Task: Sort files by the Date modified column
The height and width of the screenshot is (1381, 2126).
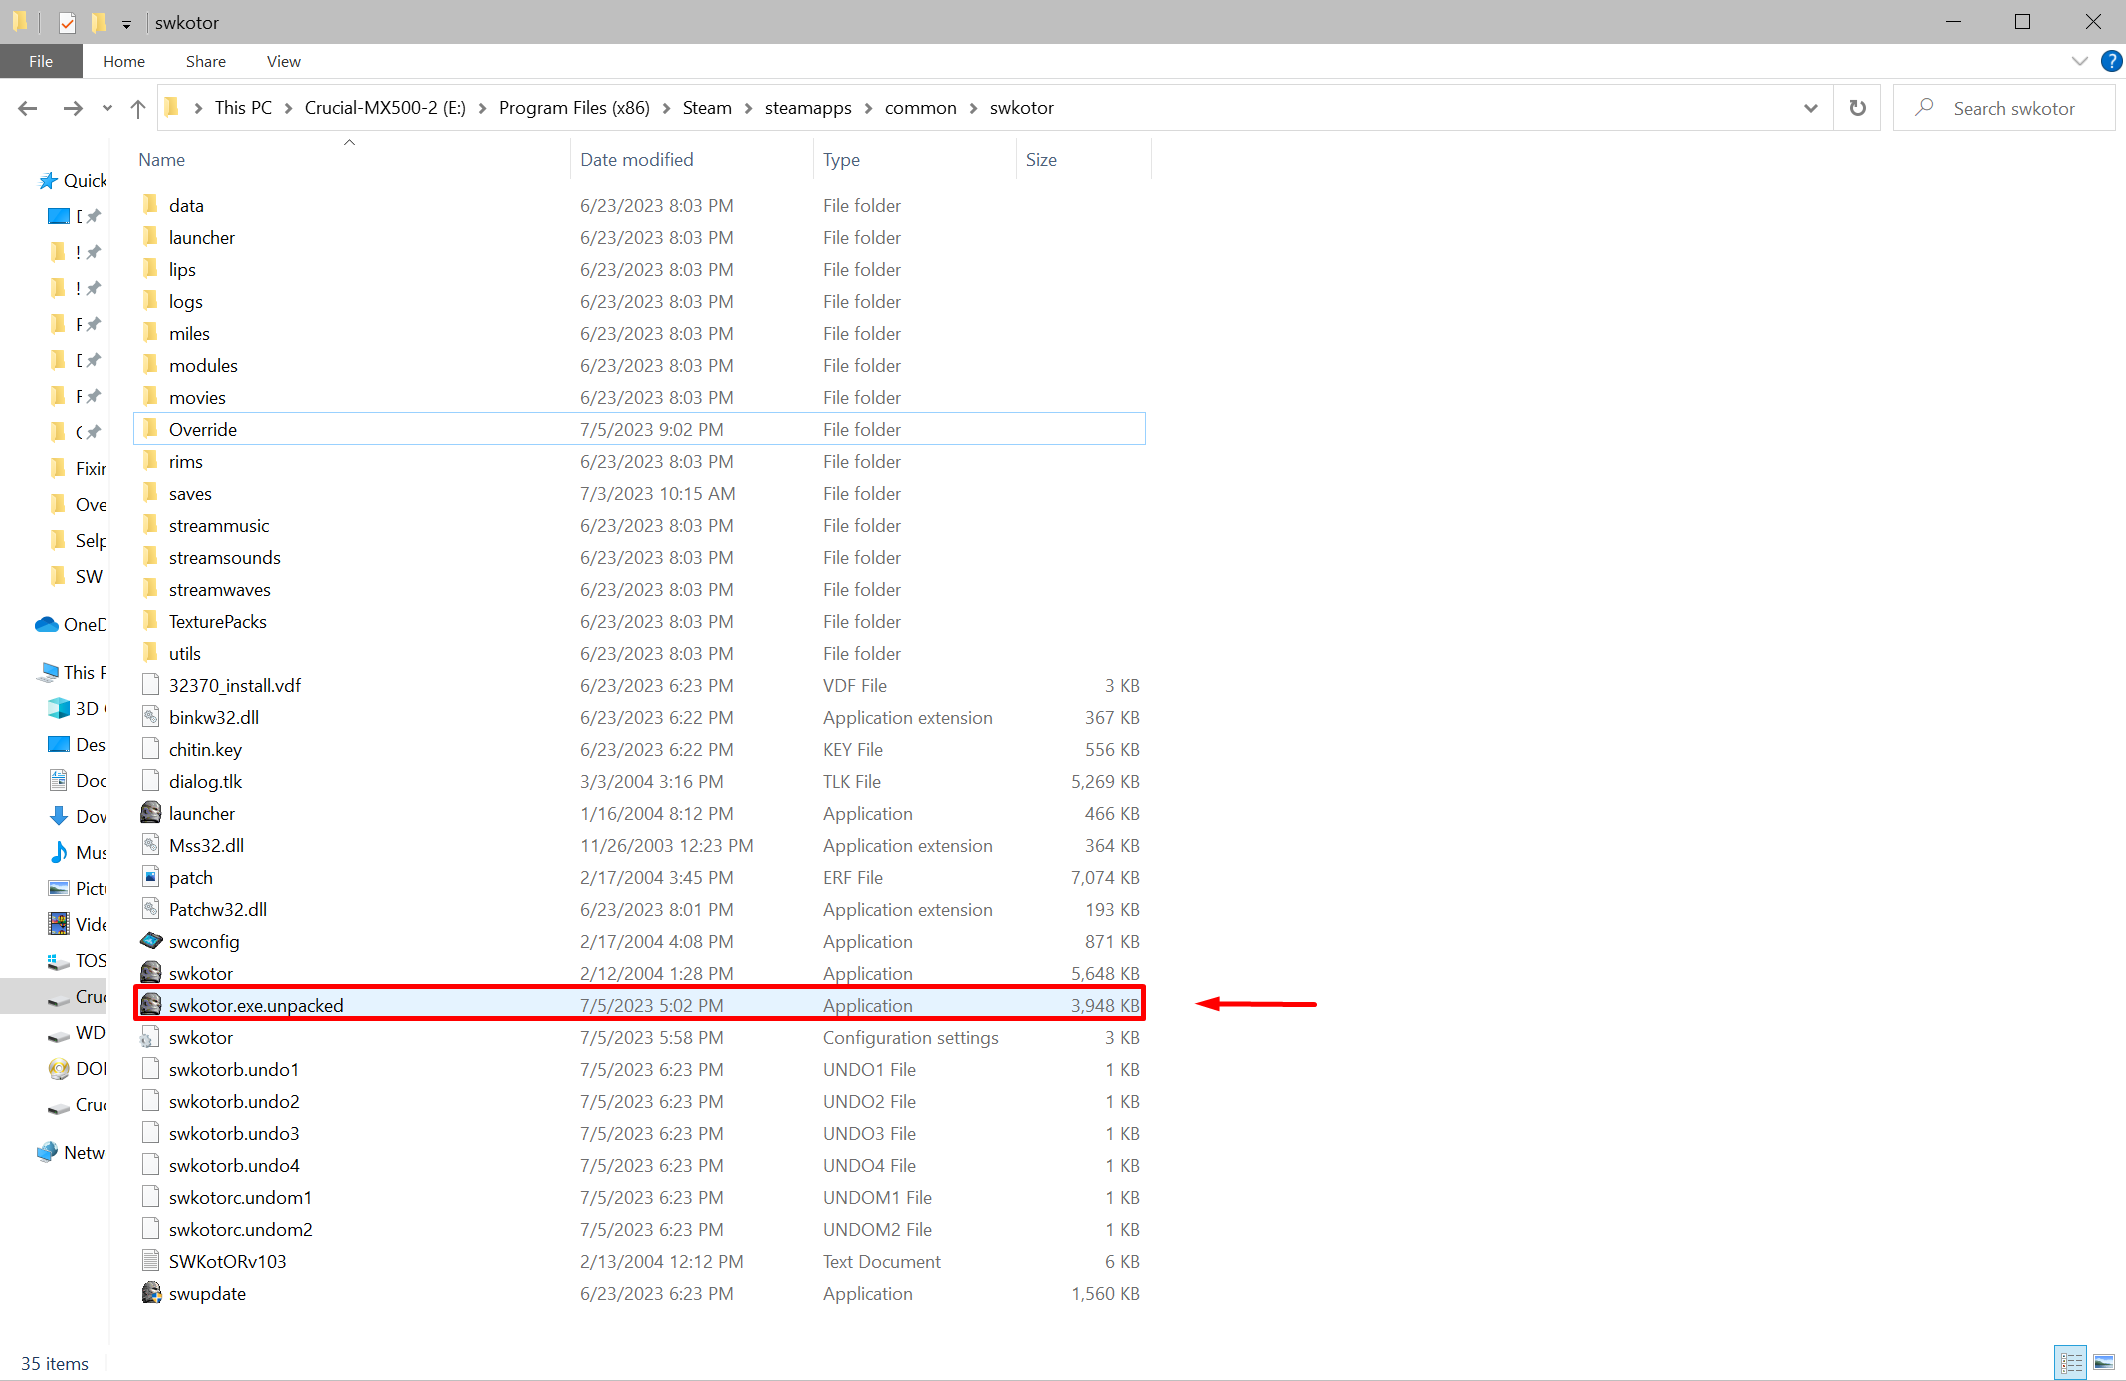Action: tap(636, 159)
